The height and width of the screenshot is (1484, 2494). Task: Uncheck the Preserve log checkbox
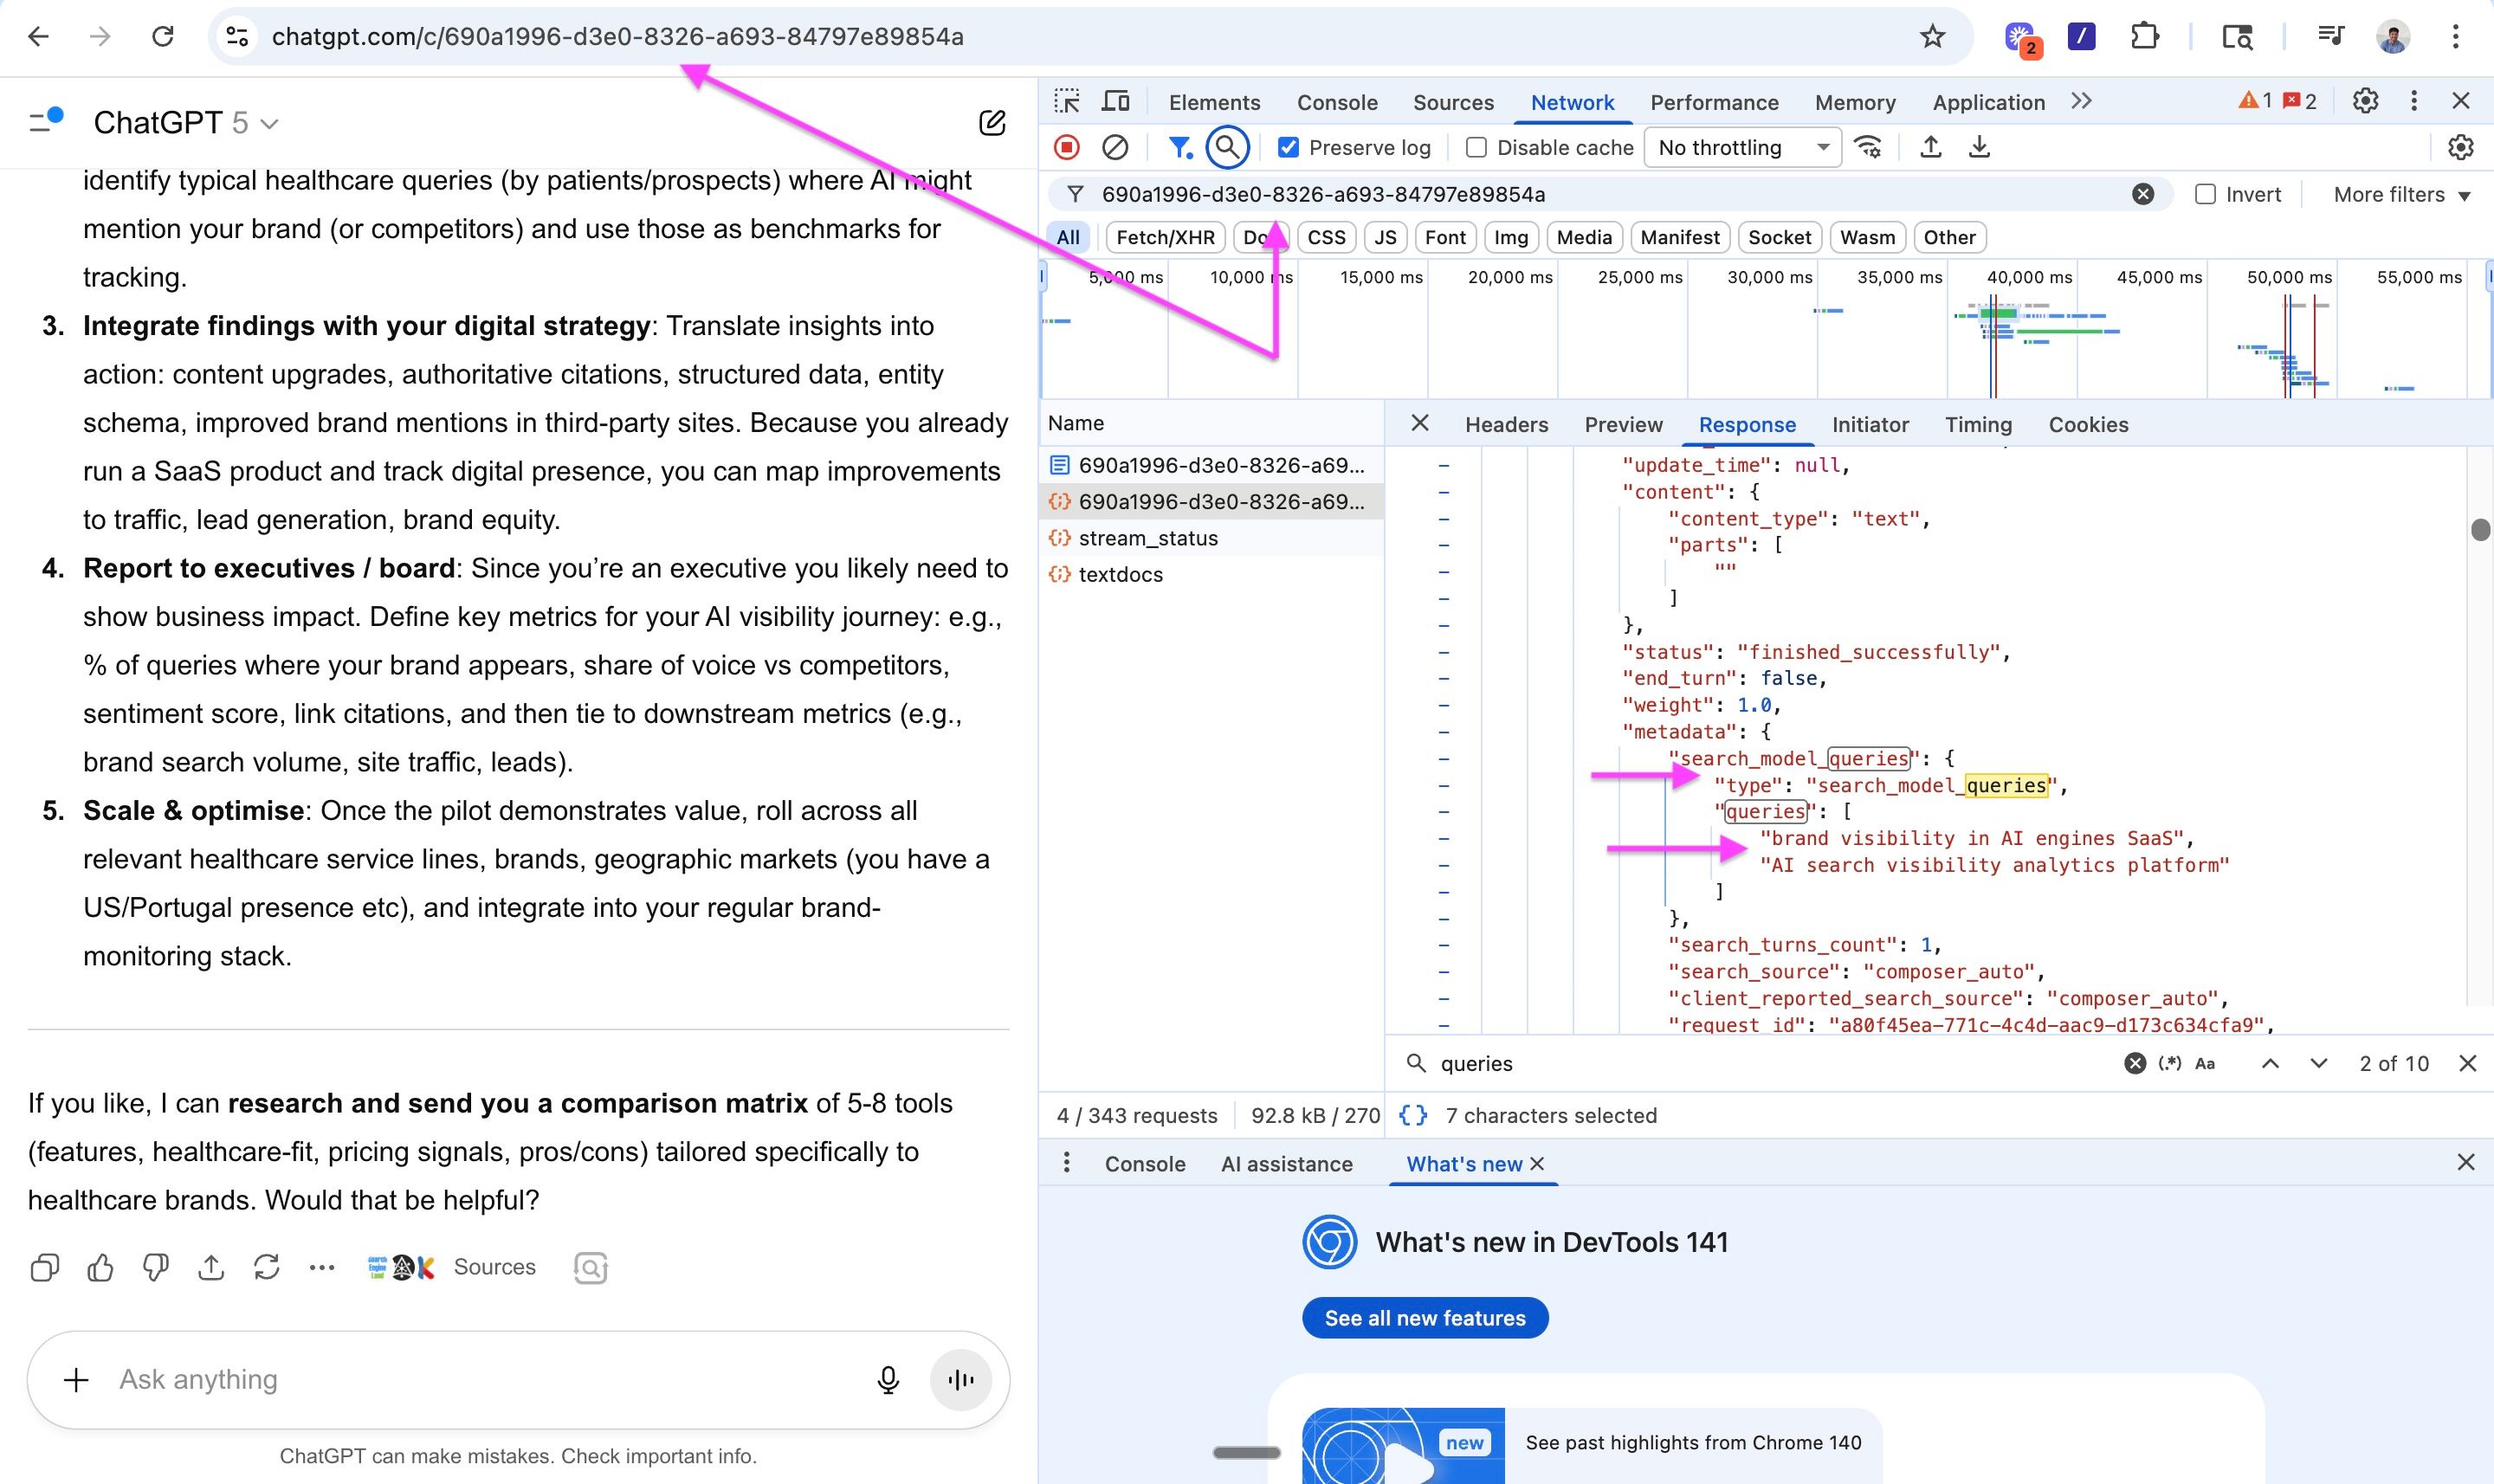(x=1289, y=148)
